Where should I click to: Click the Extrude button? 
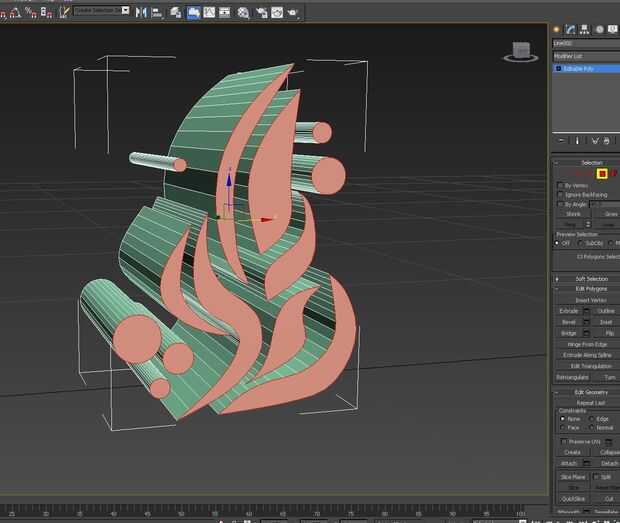(x=568, y=311)
